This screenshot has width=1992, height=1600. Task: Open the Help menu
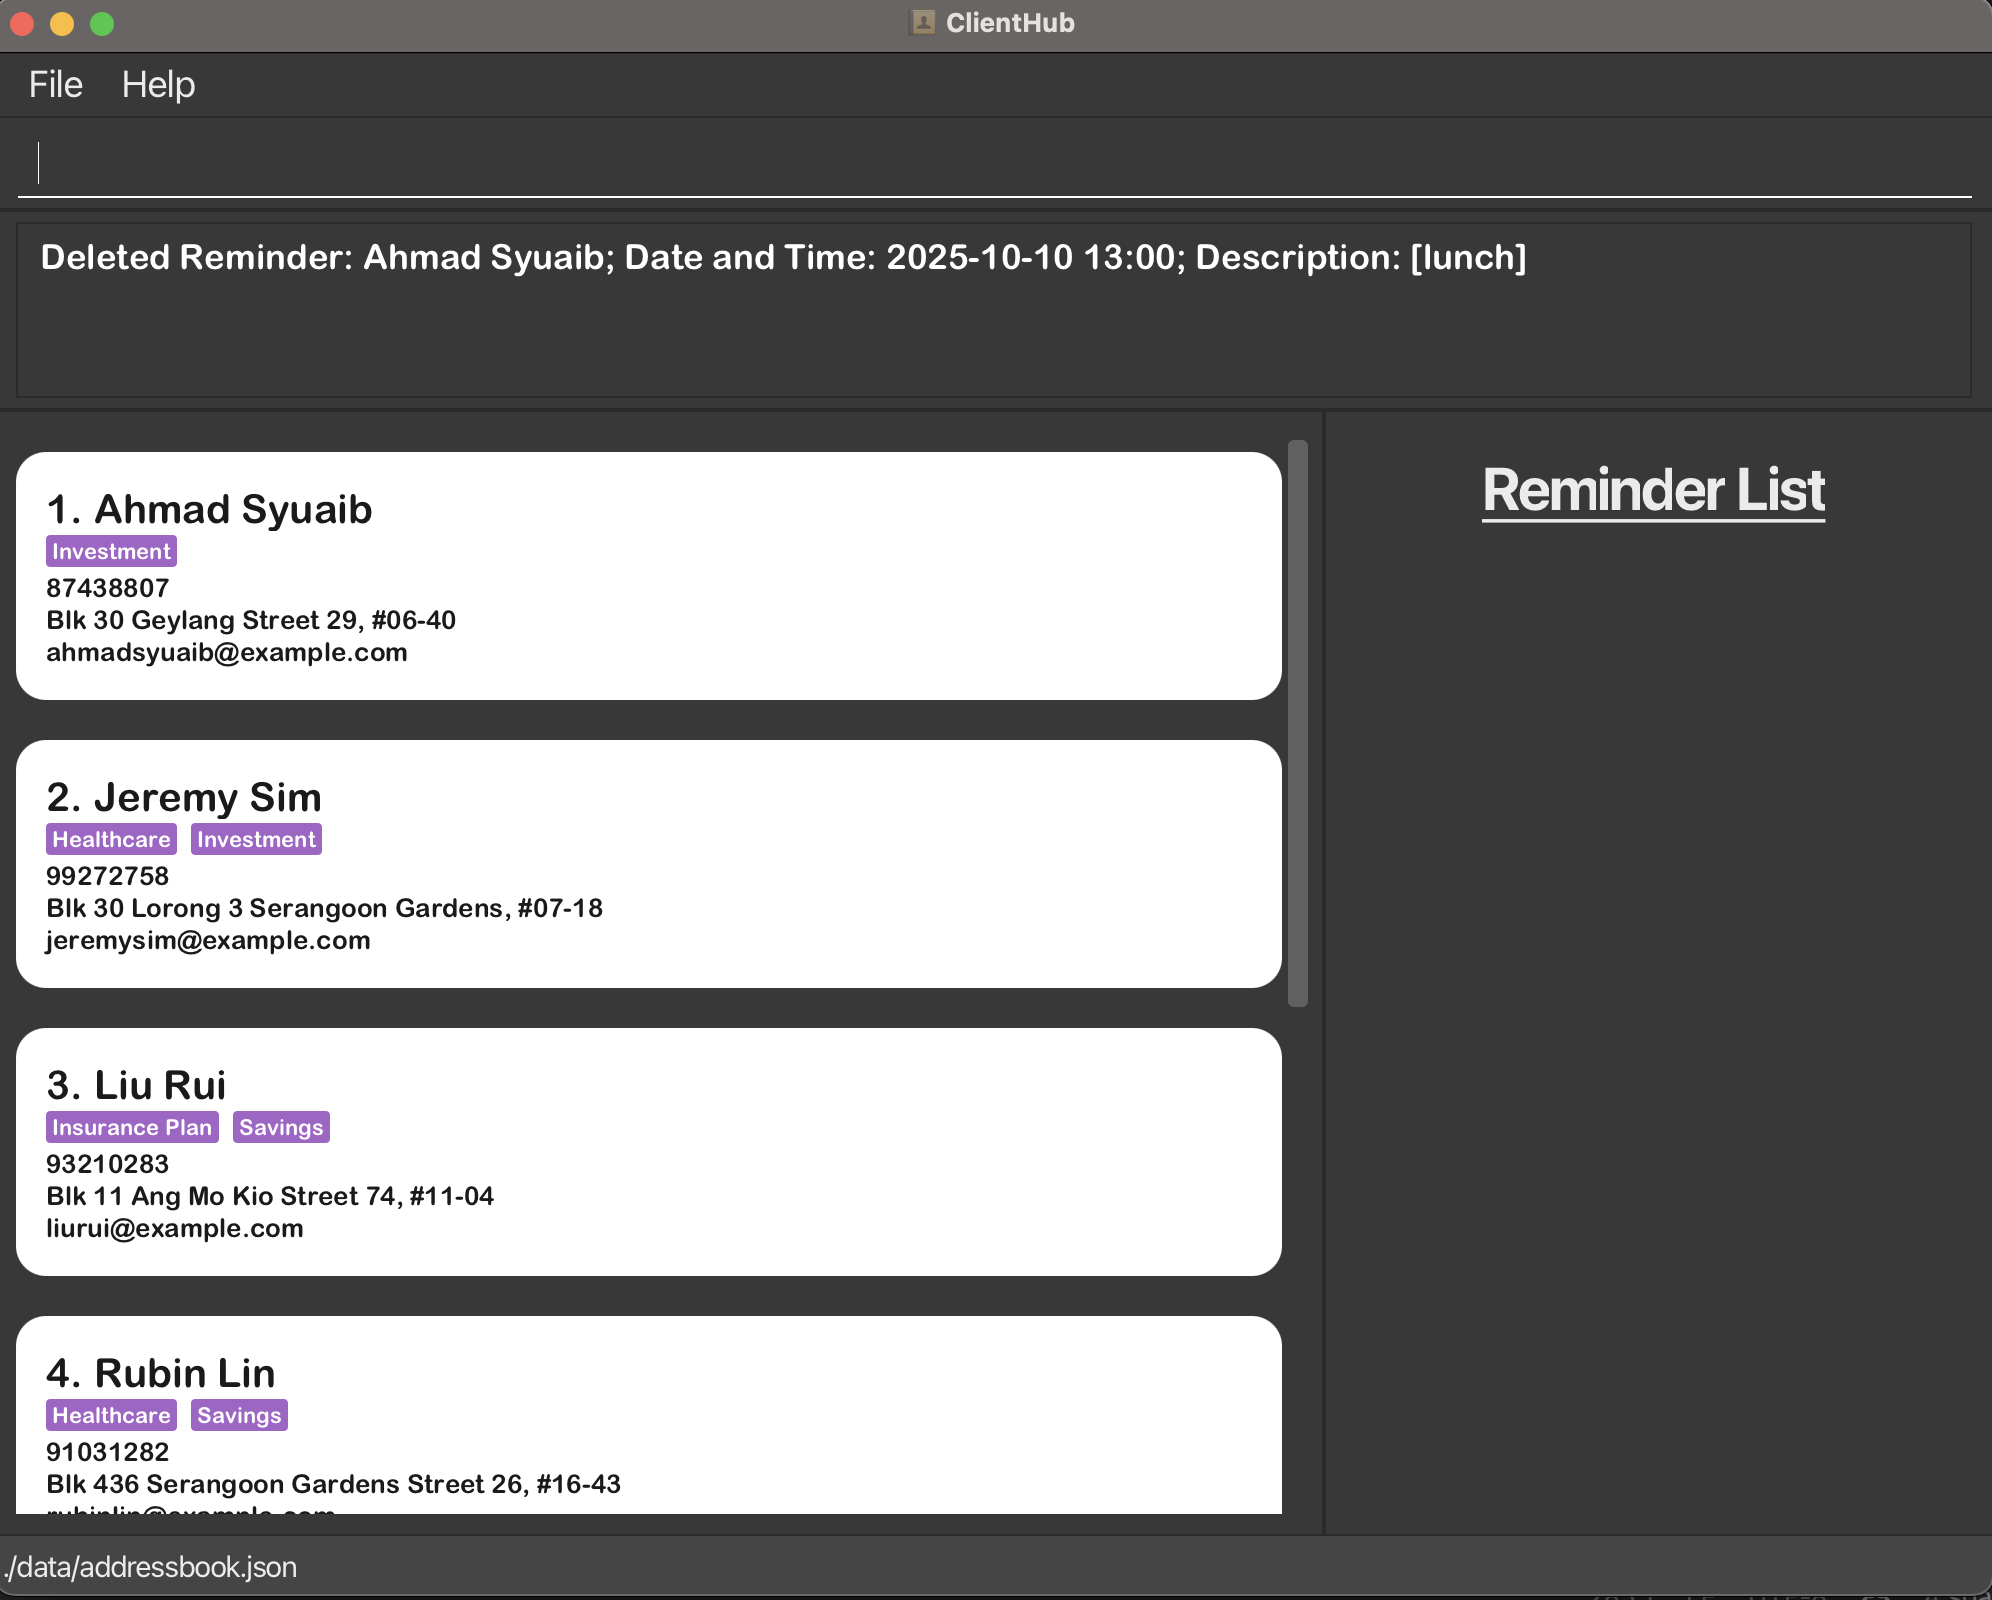[158, 85]
